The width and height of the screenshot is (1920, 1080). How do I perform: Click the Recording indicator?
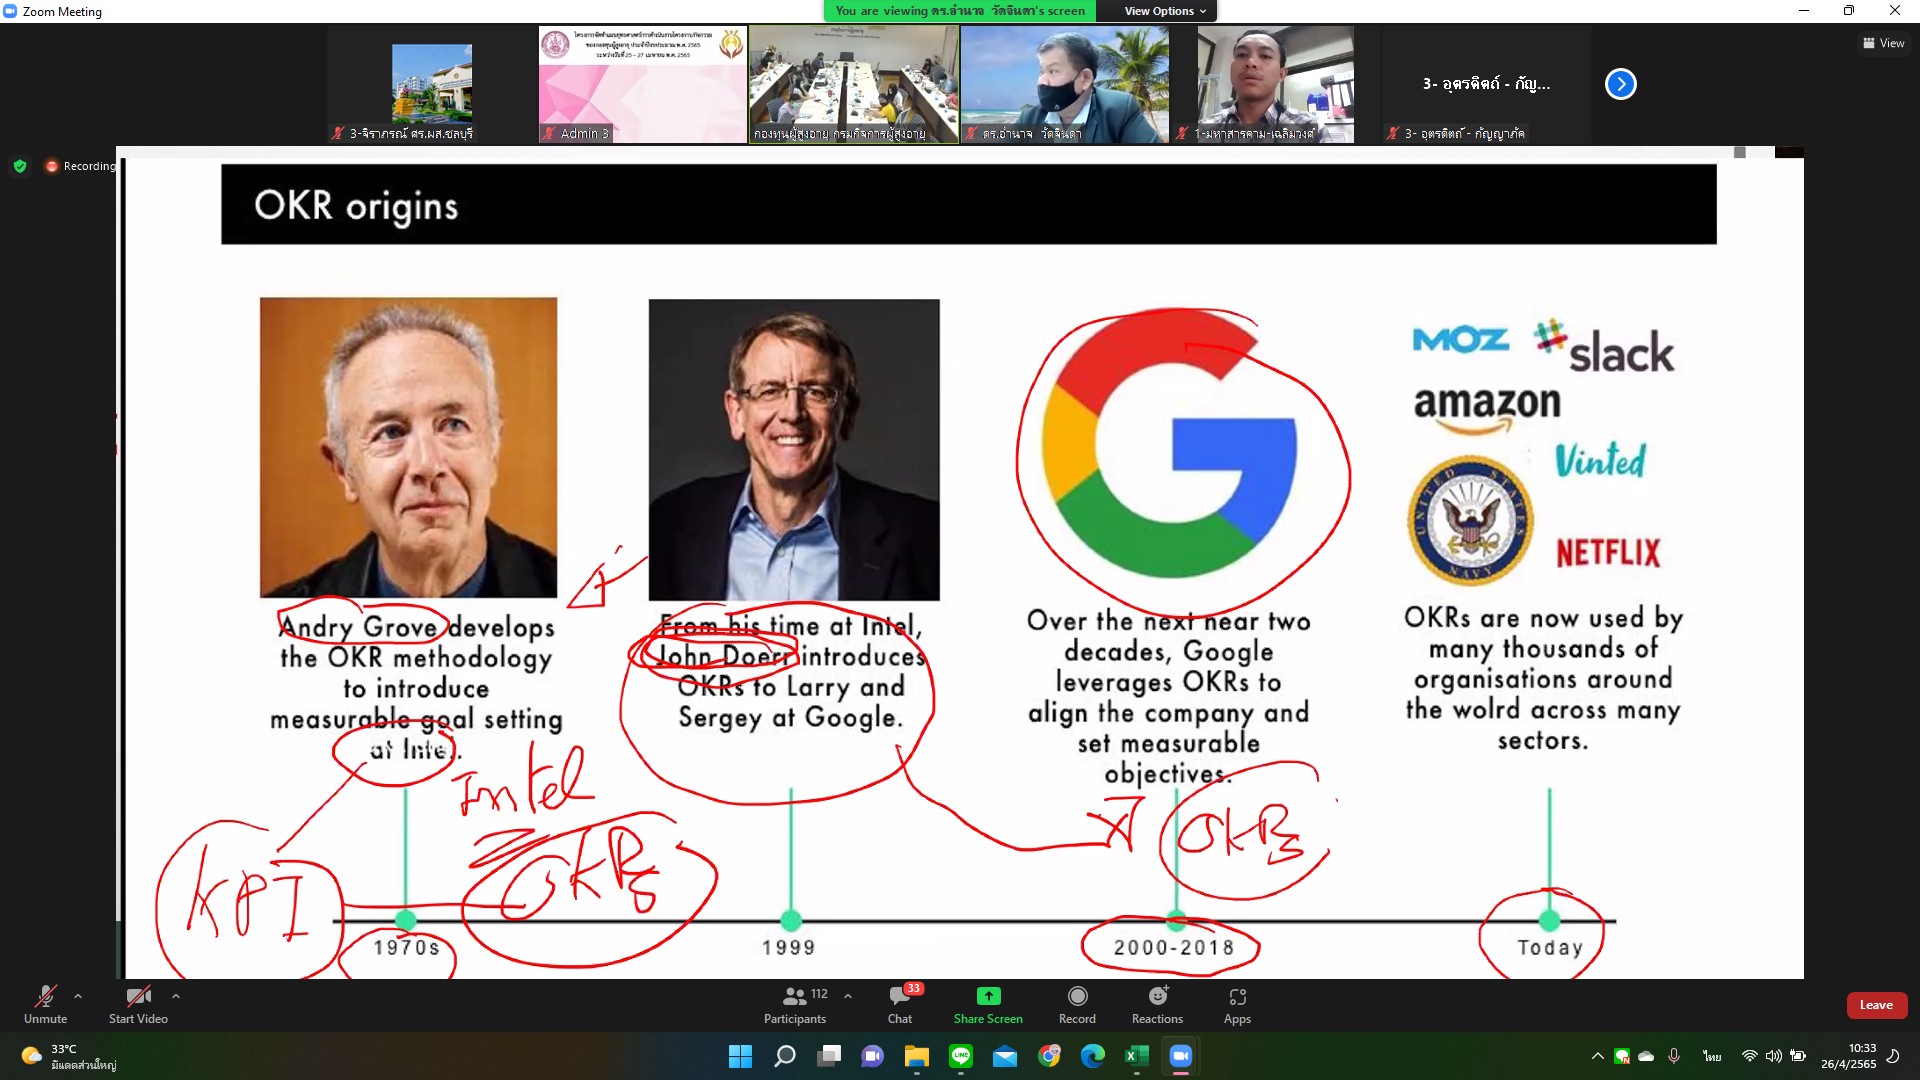coord(80,166)
